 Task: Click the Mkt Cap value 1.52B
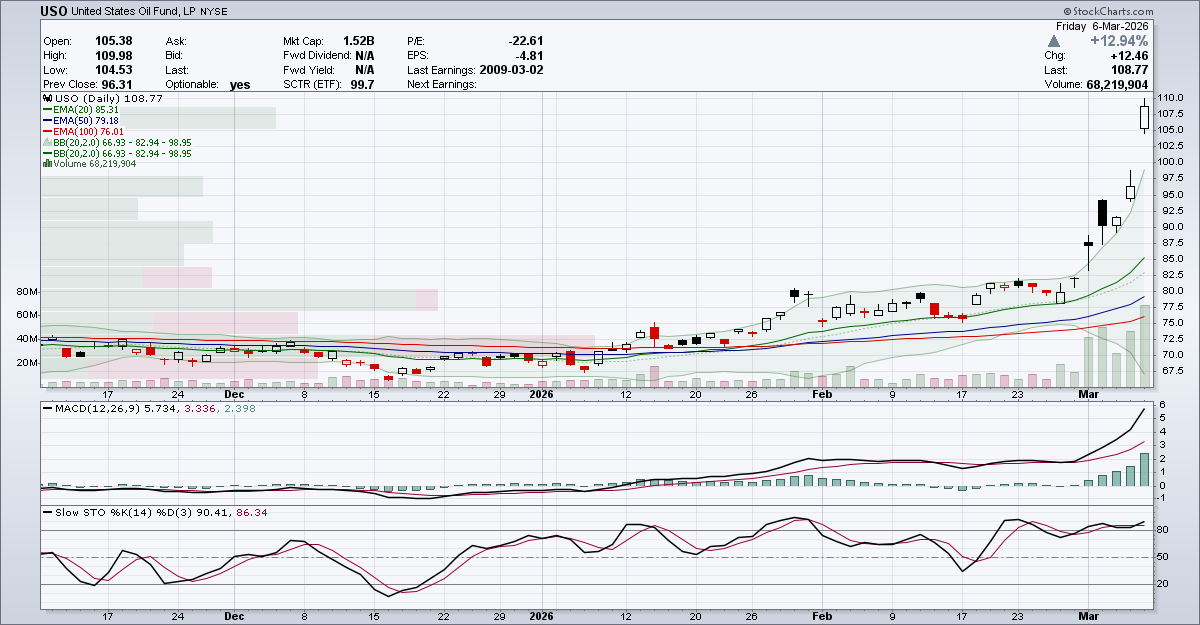coord(359,41)
